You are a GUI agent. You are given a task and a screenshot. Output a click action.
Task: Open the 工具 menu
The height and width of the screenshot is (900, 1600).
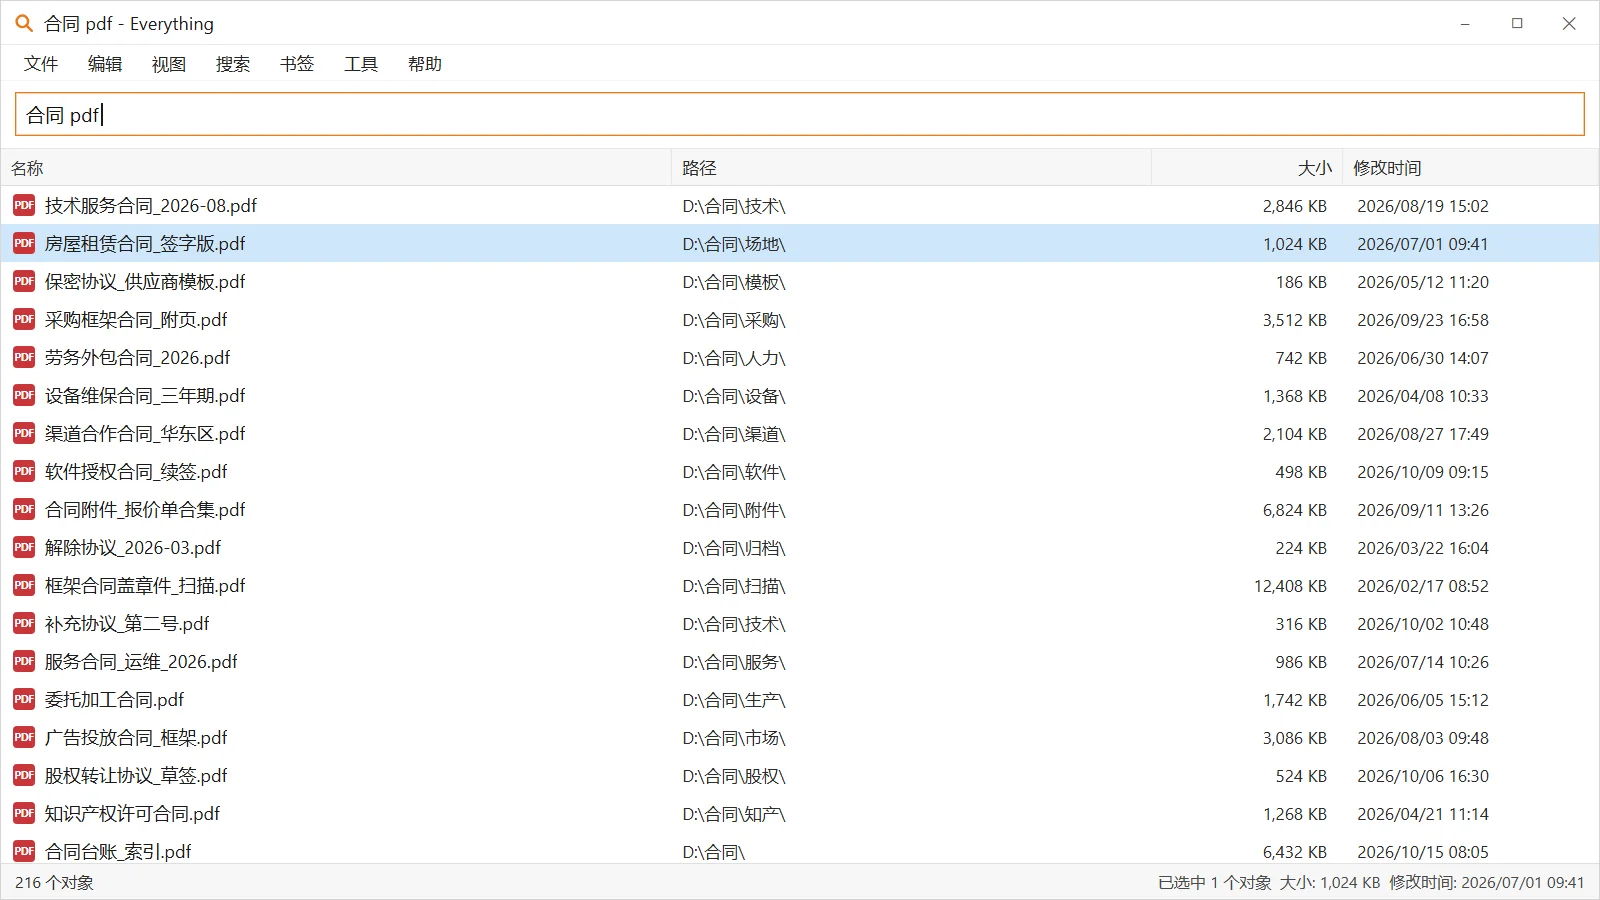coord(361,64)
